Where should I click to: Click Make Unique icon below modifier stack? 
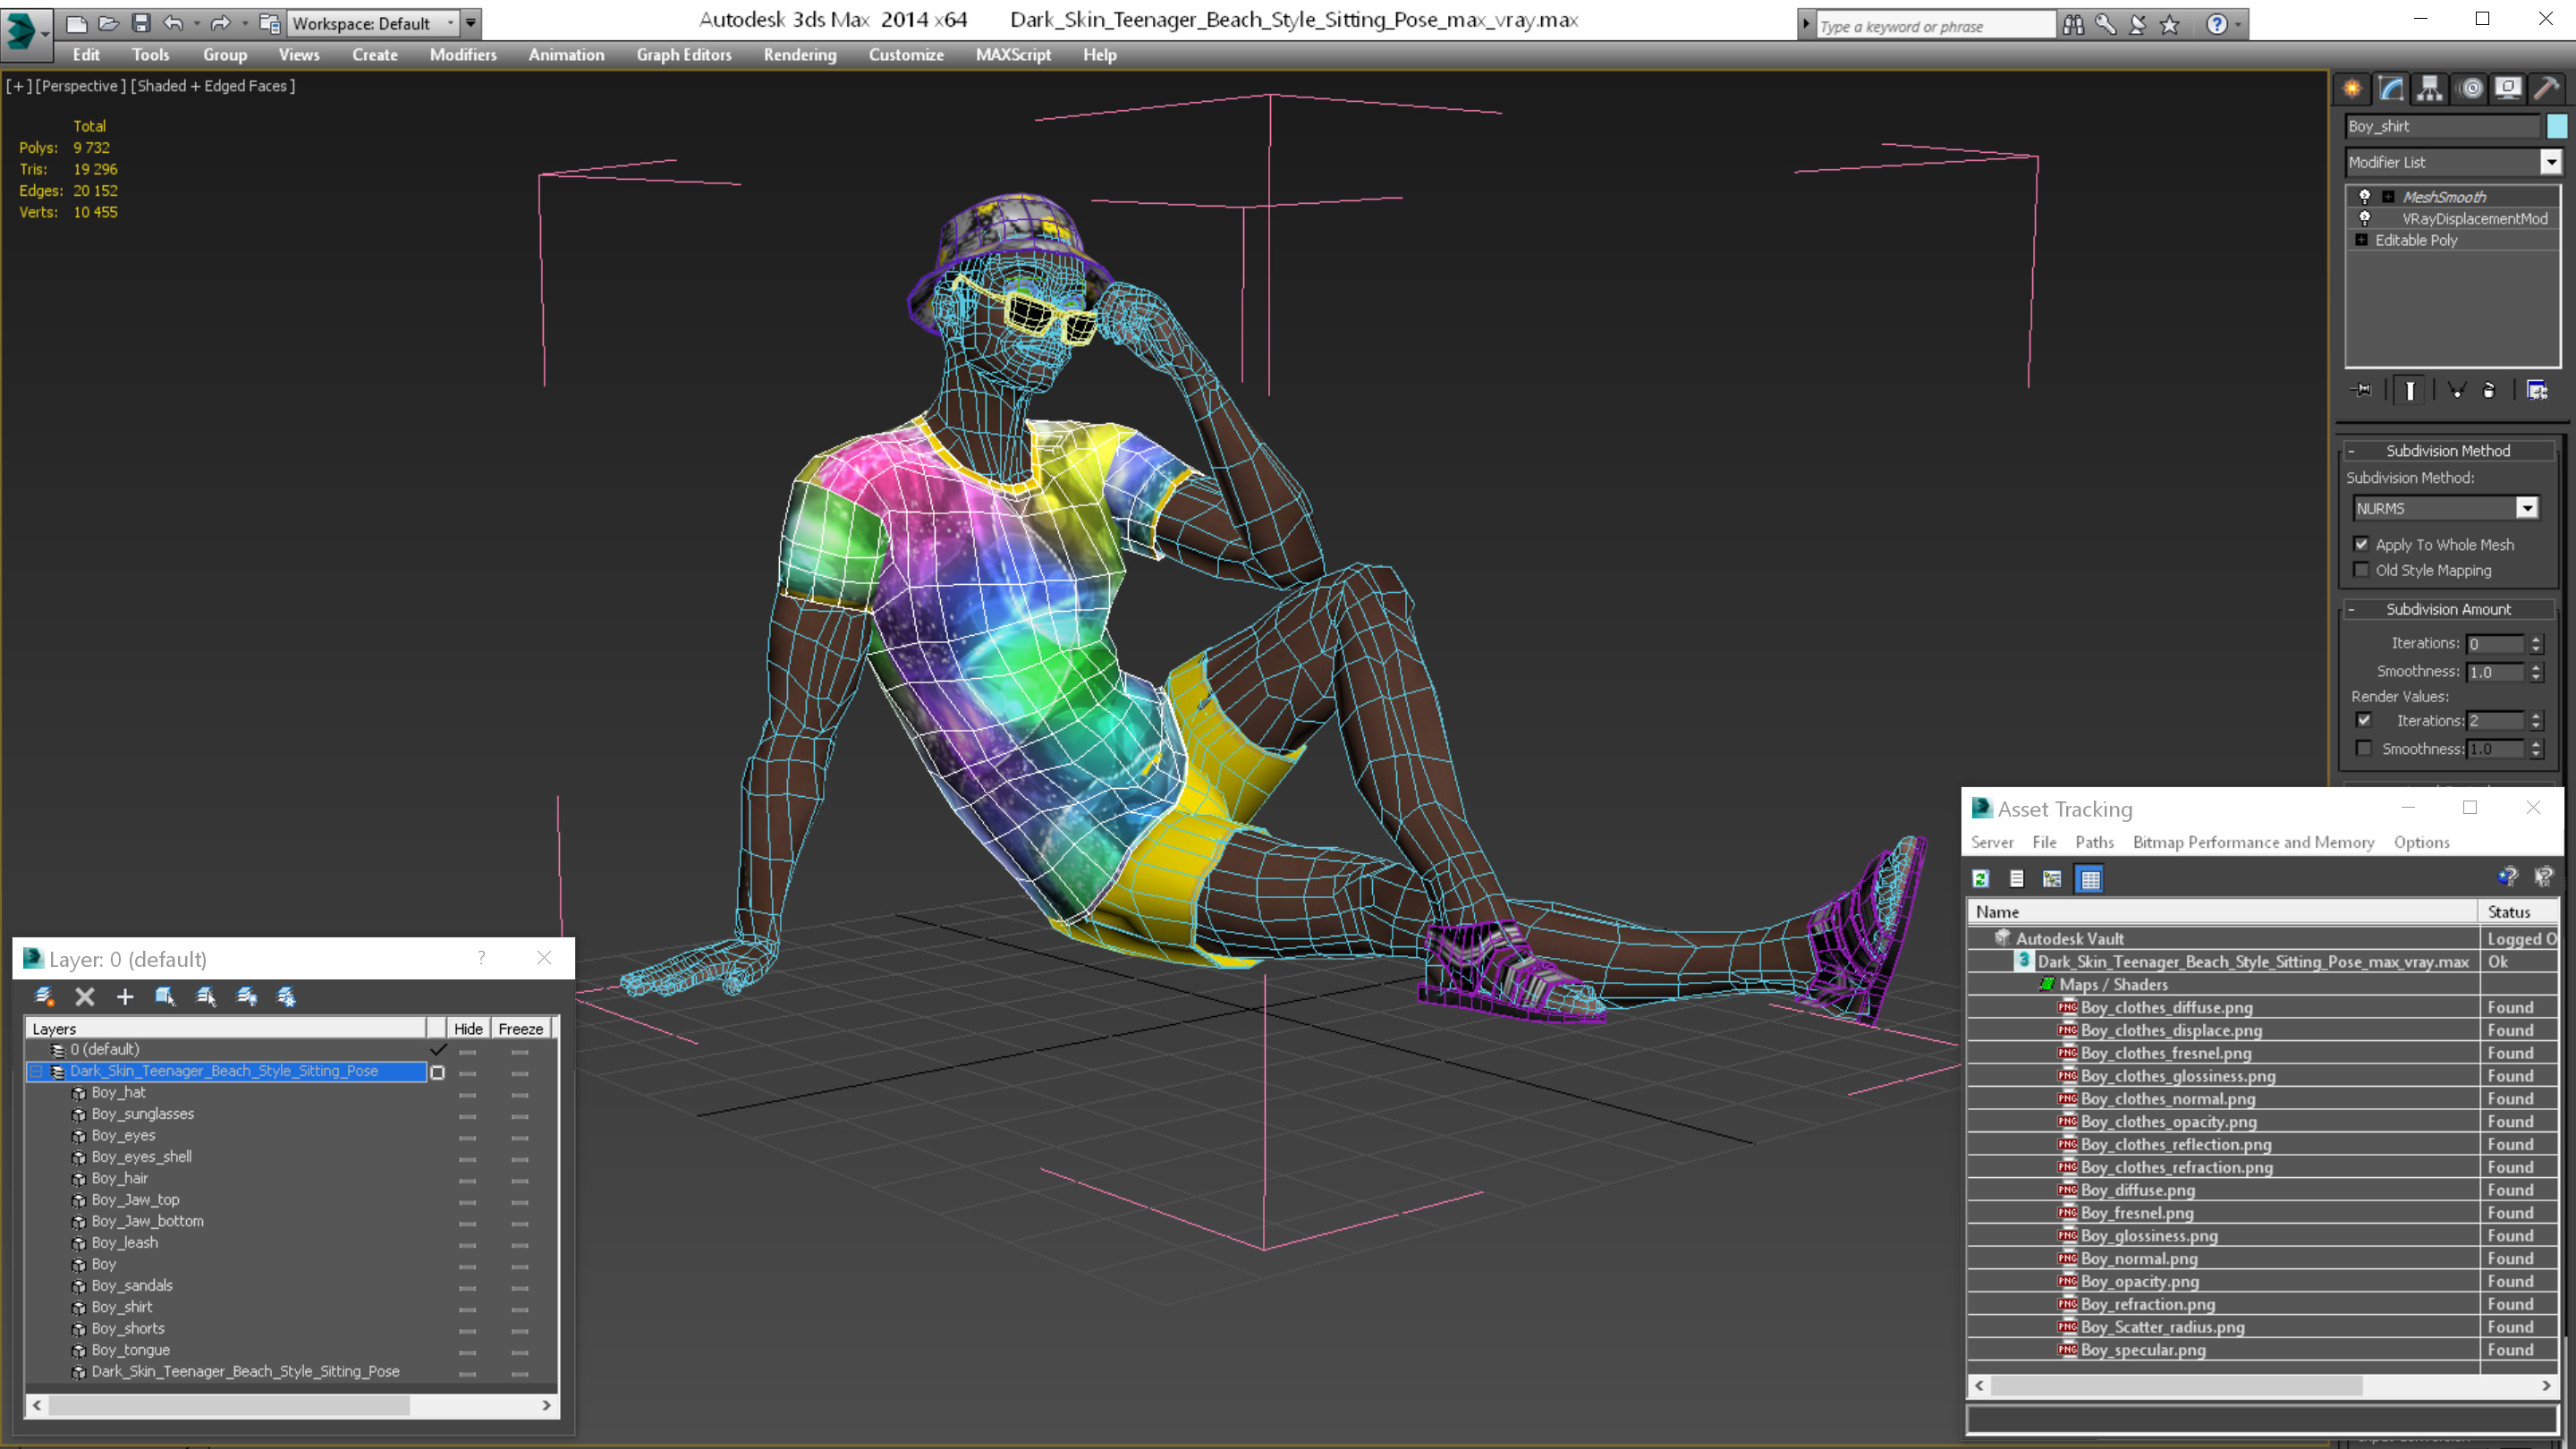[2457, 390]
